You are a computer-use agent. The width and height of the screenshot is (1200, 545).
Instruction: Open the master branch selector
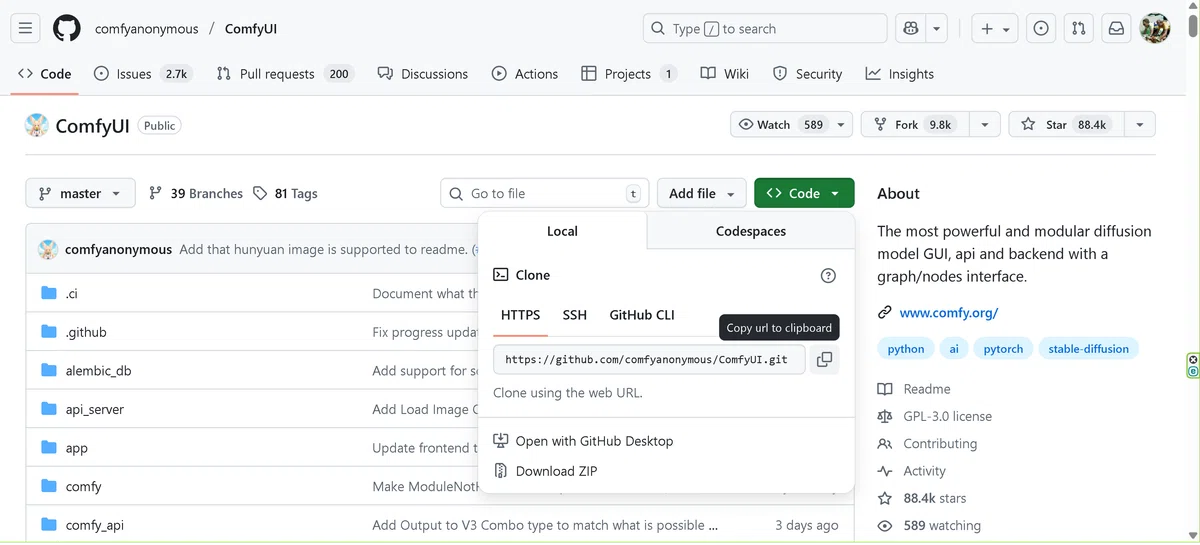(80, 194)
